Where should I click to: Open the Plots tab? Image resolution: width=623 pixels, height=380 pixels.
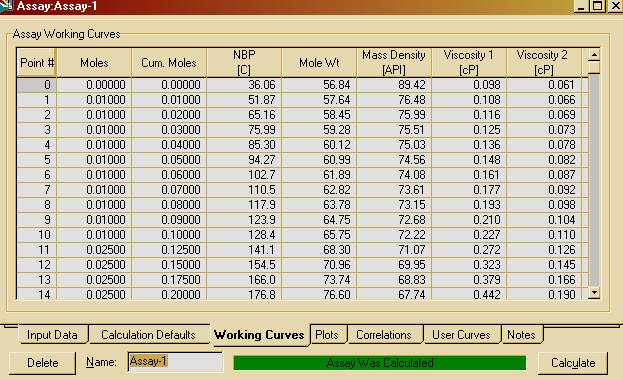[x=327, y=335]
